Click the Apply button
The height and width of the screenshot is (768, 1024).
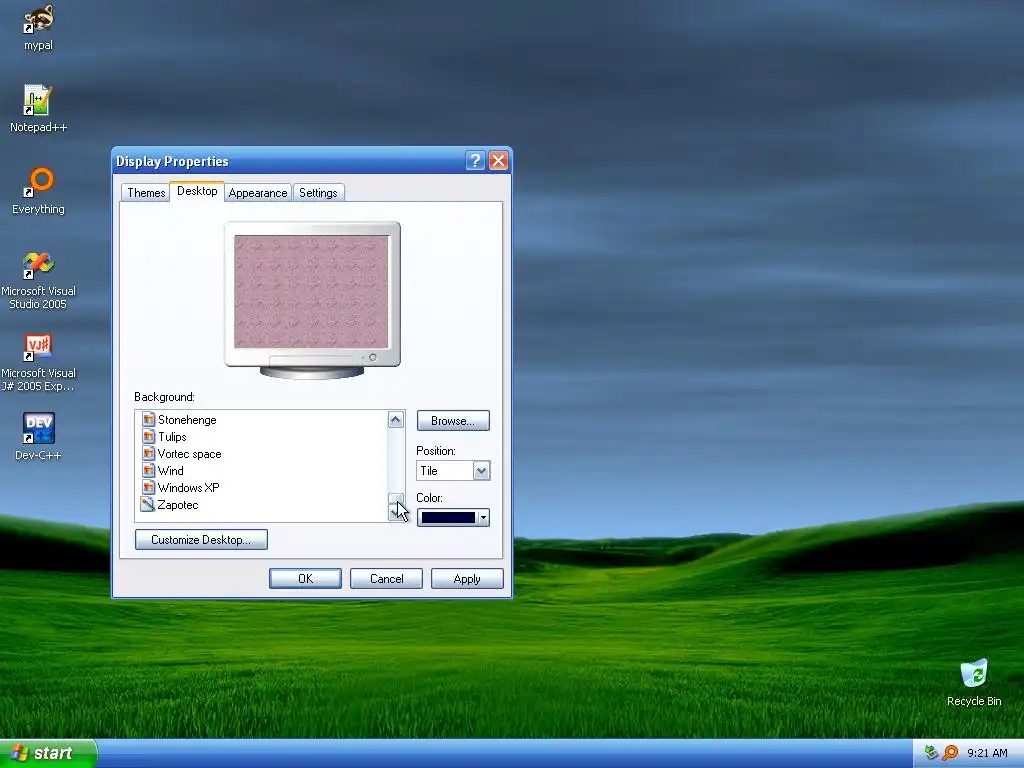(467, 579)
